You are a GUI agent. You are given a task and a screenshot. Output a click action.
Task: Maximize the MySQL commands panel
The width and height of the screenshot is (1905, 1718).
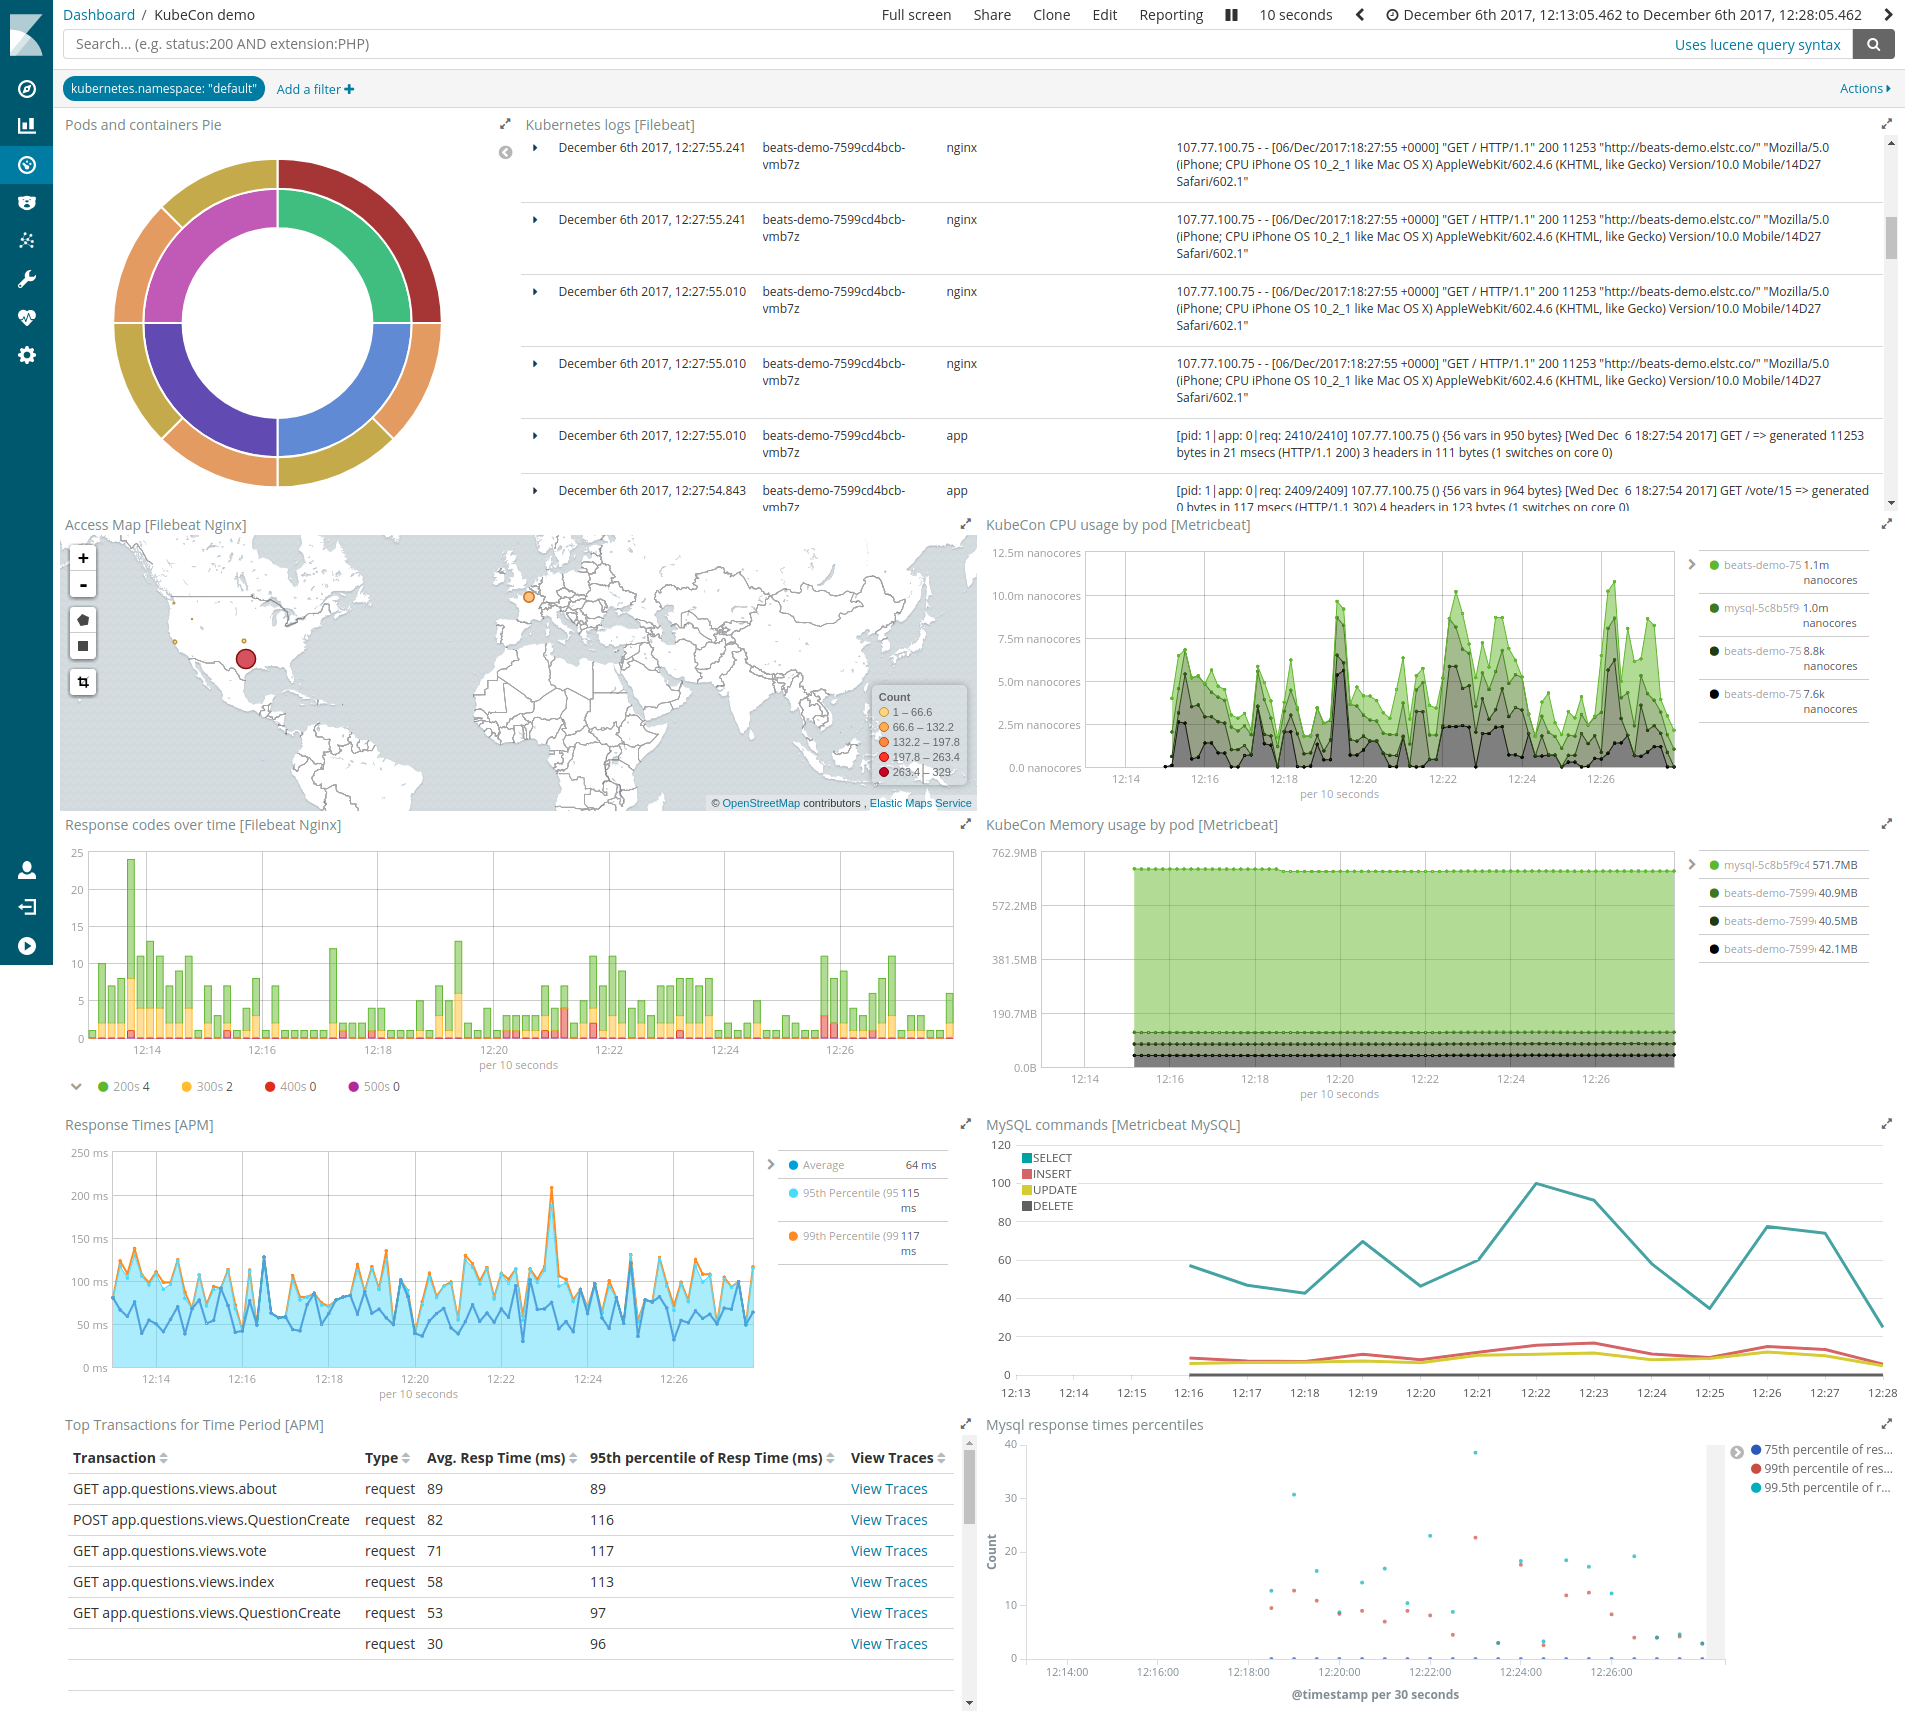(x=1887, y=1124)
